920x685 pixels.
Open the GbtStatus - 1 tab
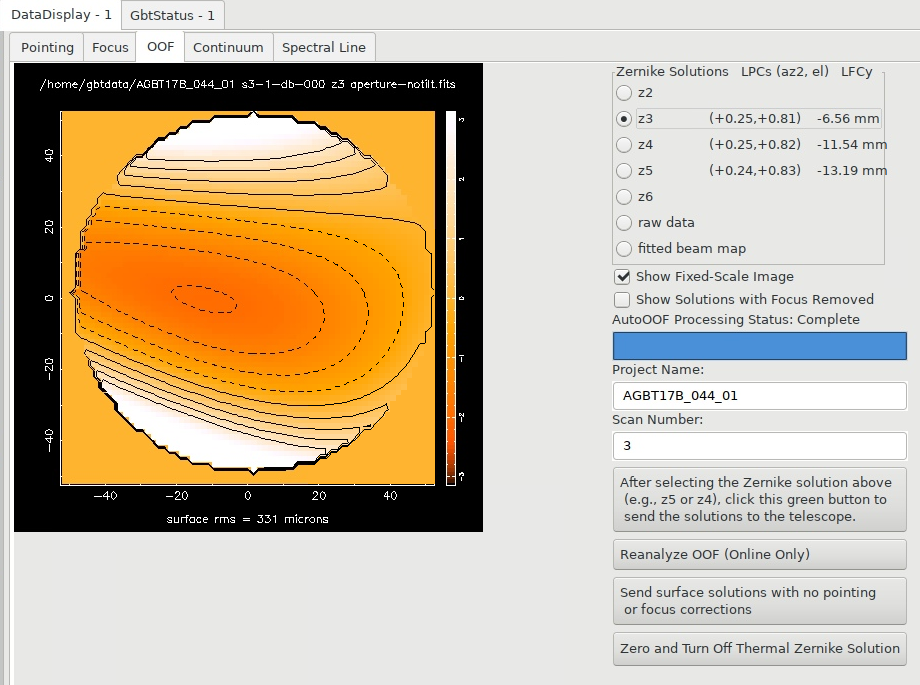click(172, 15)
